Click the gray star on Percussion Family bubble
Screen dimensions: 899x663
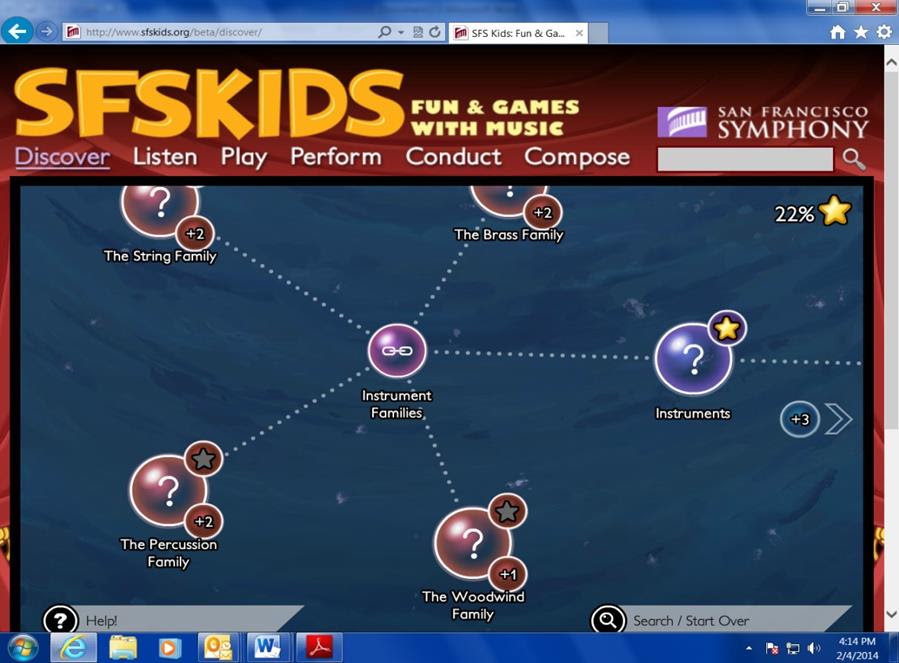204,458
